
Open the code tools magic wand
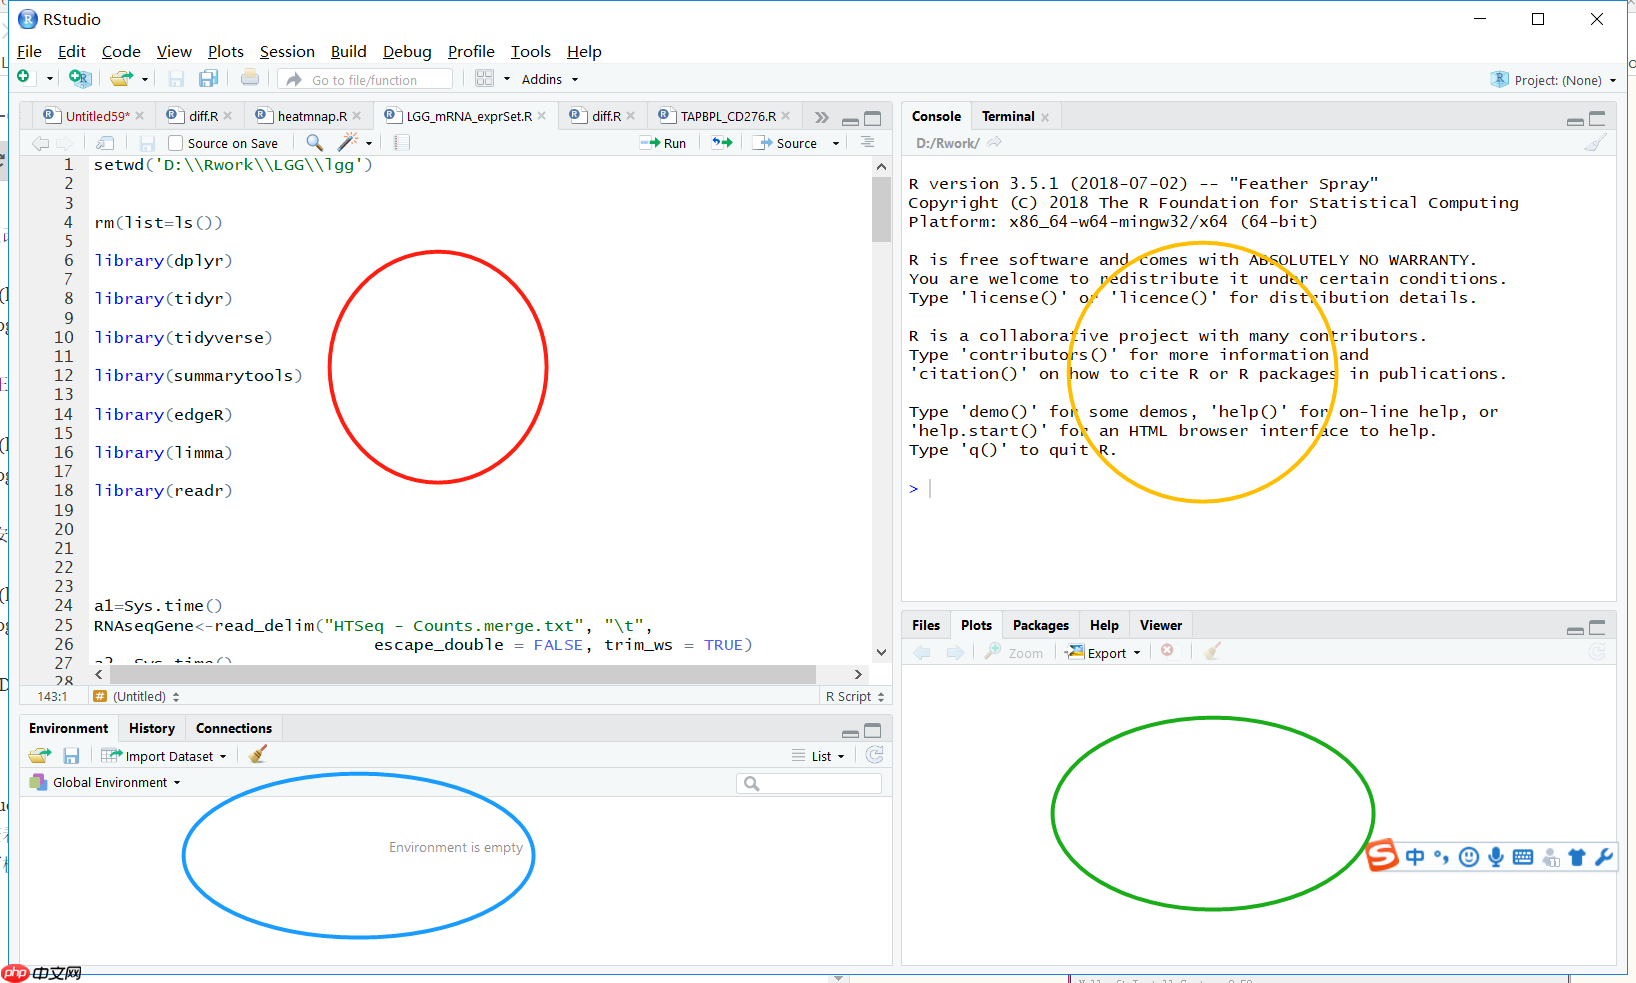click(x=348, y=143)
